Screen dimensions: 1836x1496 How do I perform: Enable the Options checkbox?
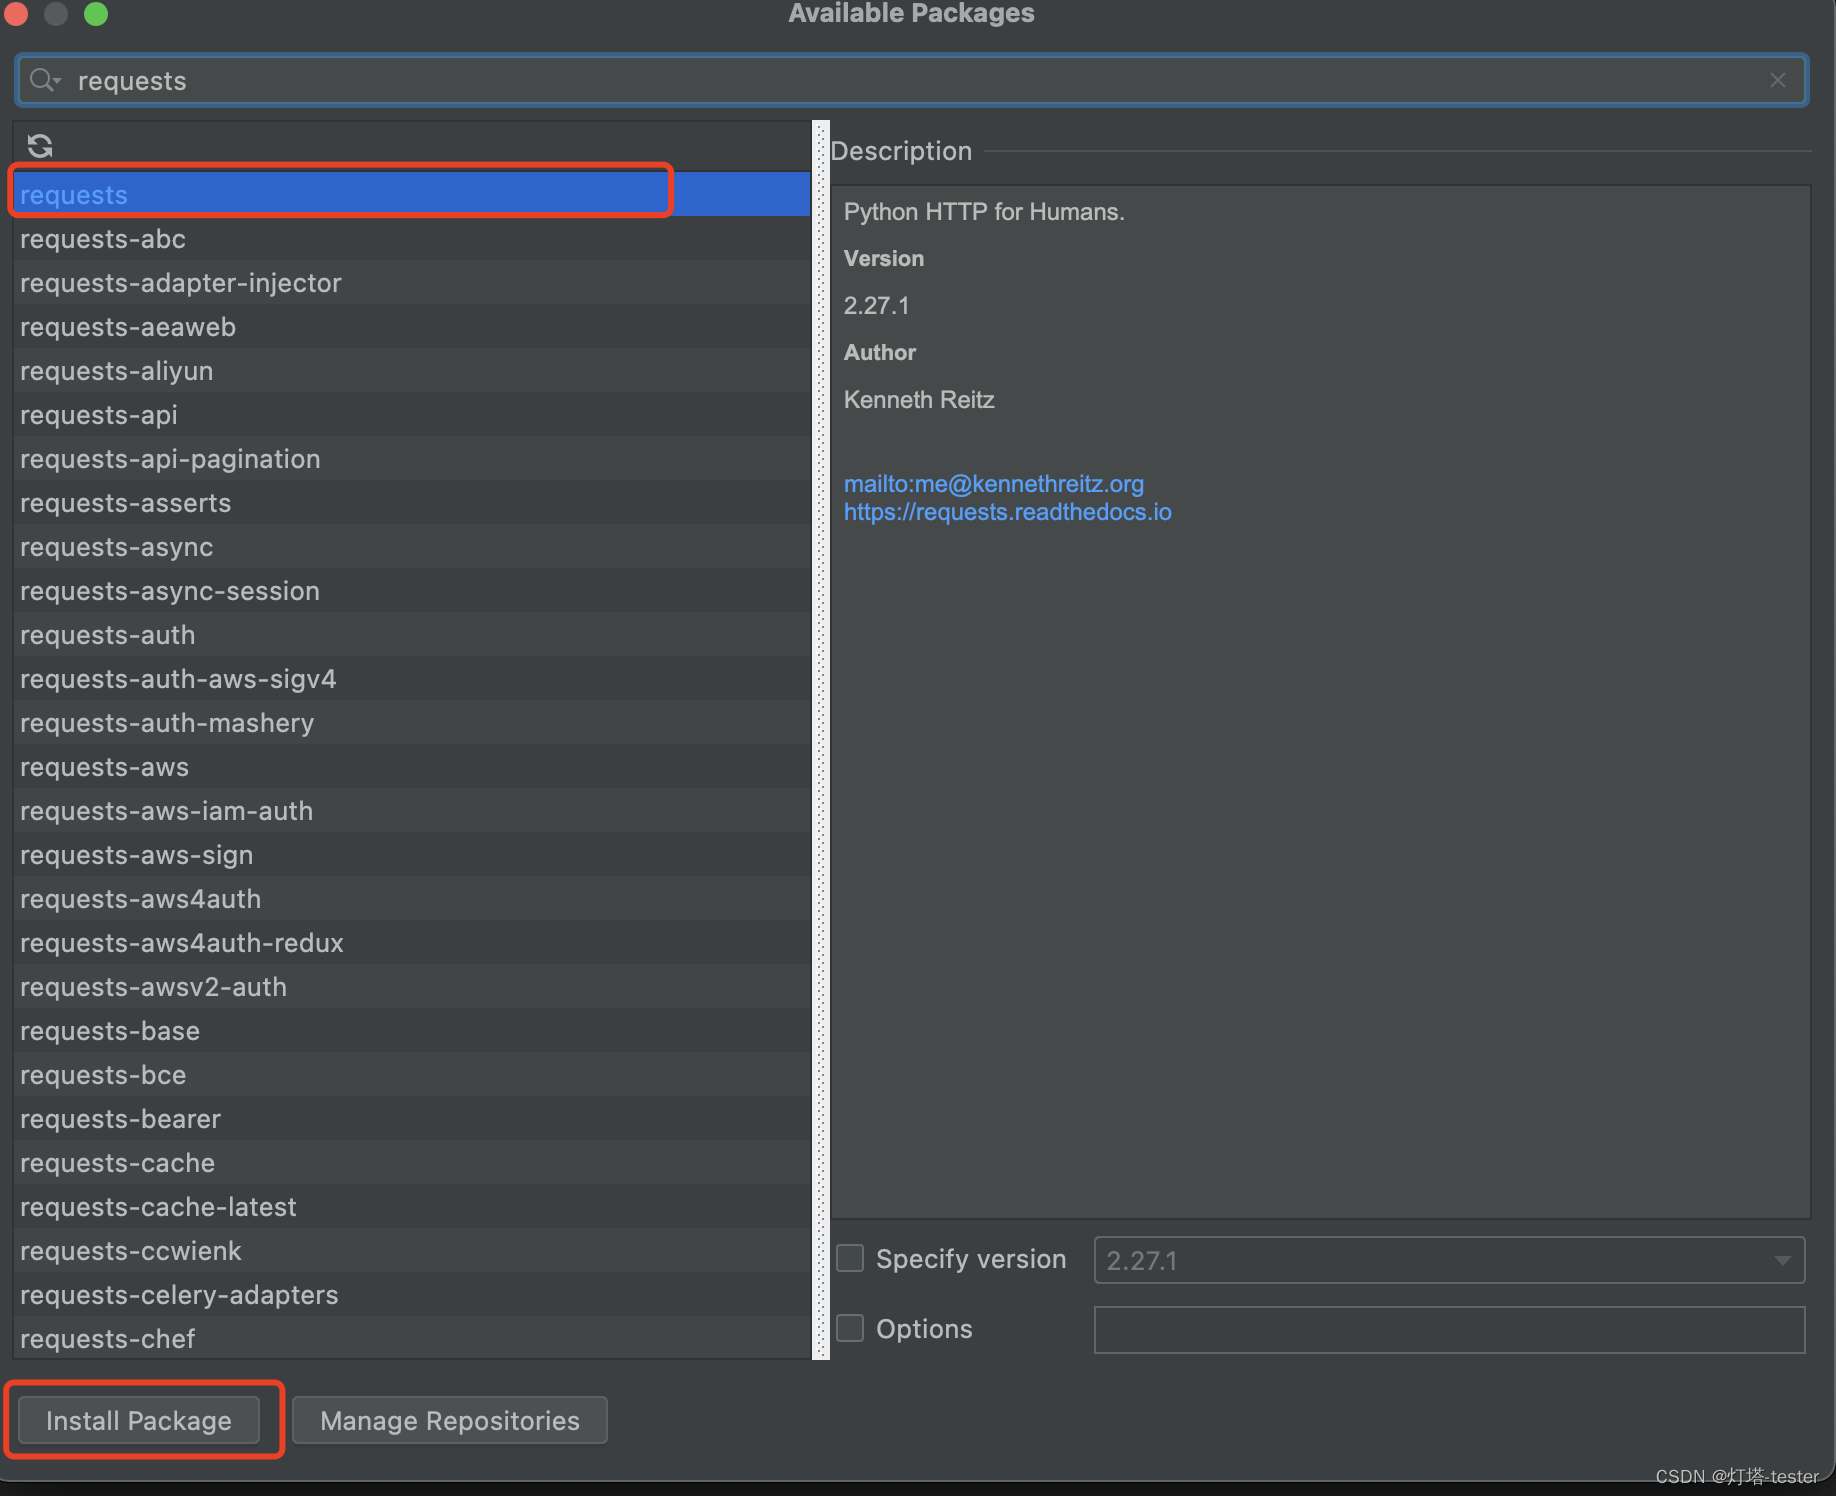pyautogui.click(x=849, y=1327)
